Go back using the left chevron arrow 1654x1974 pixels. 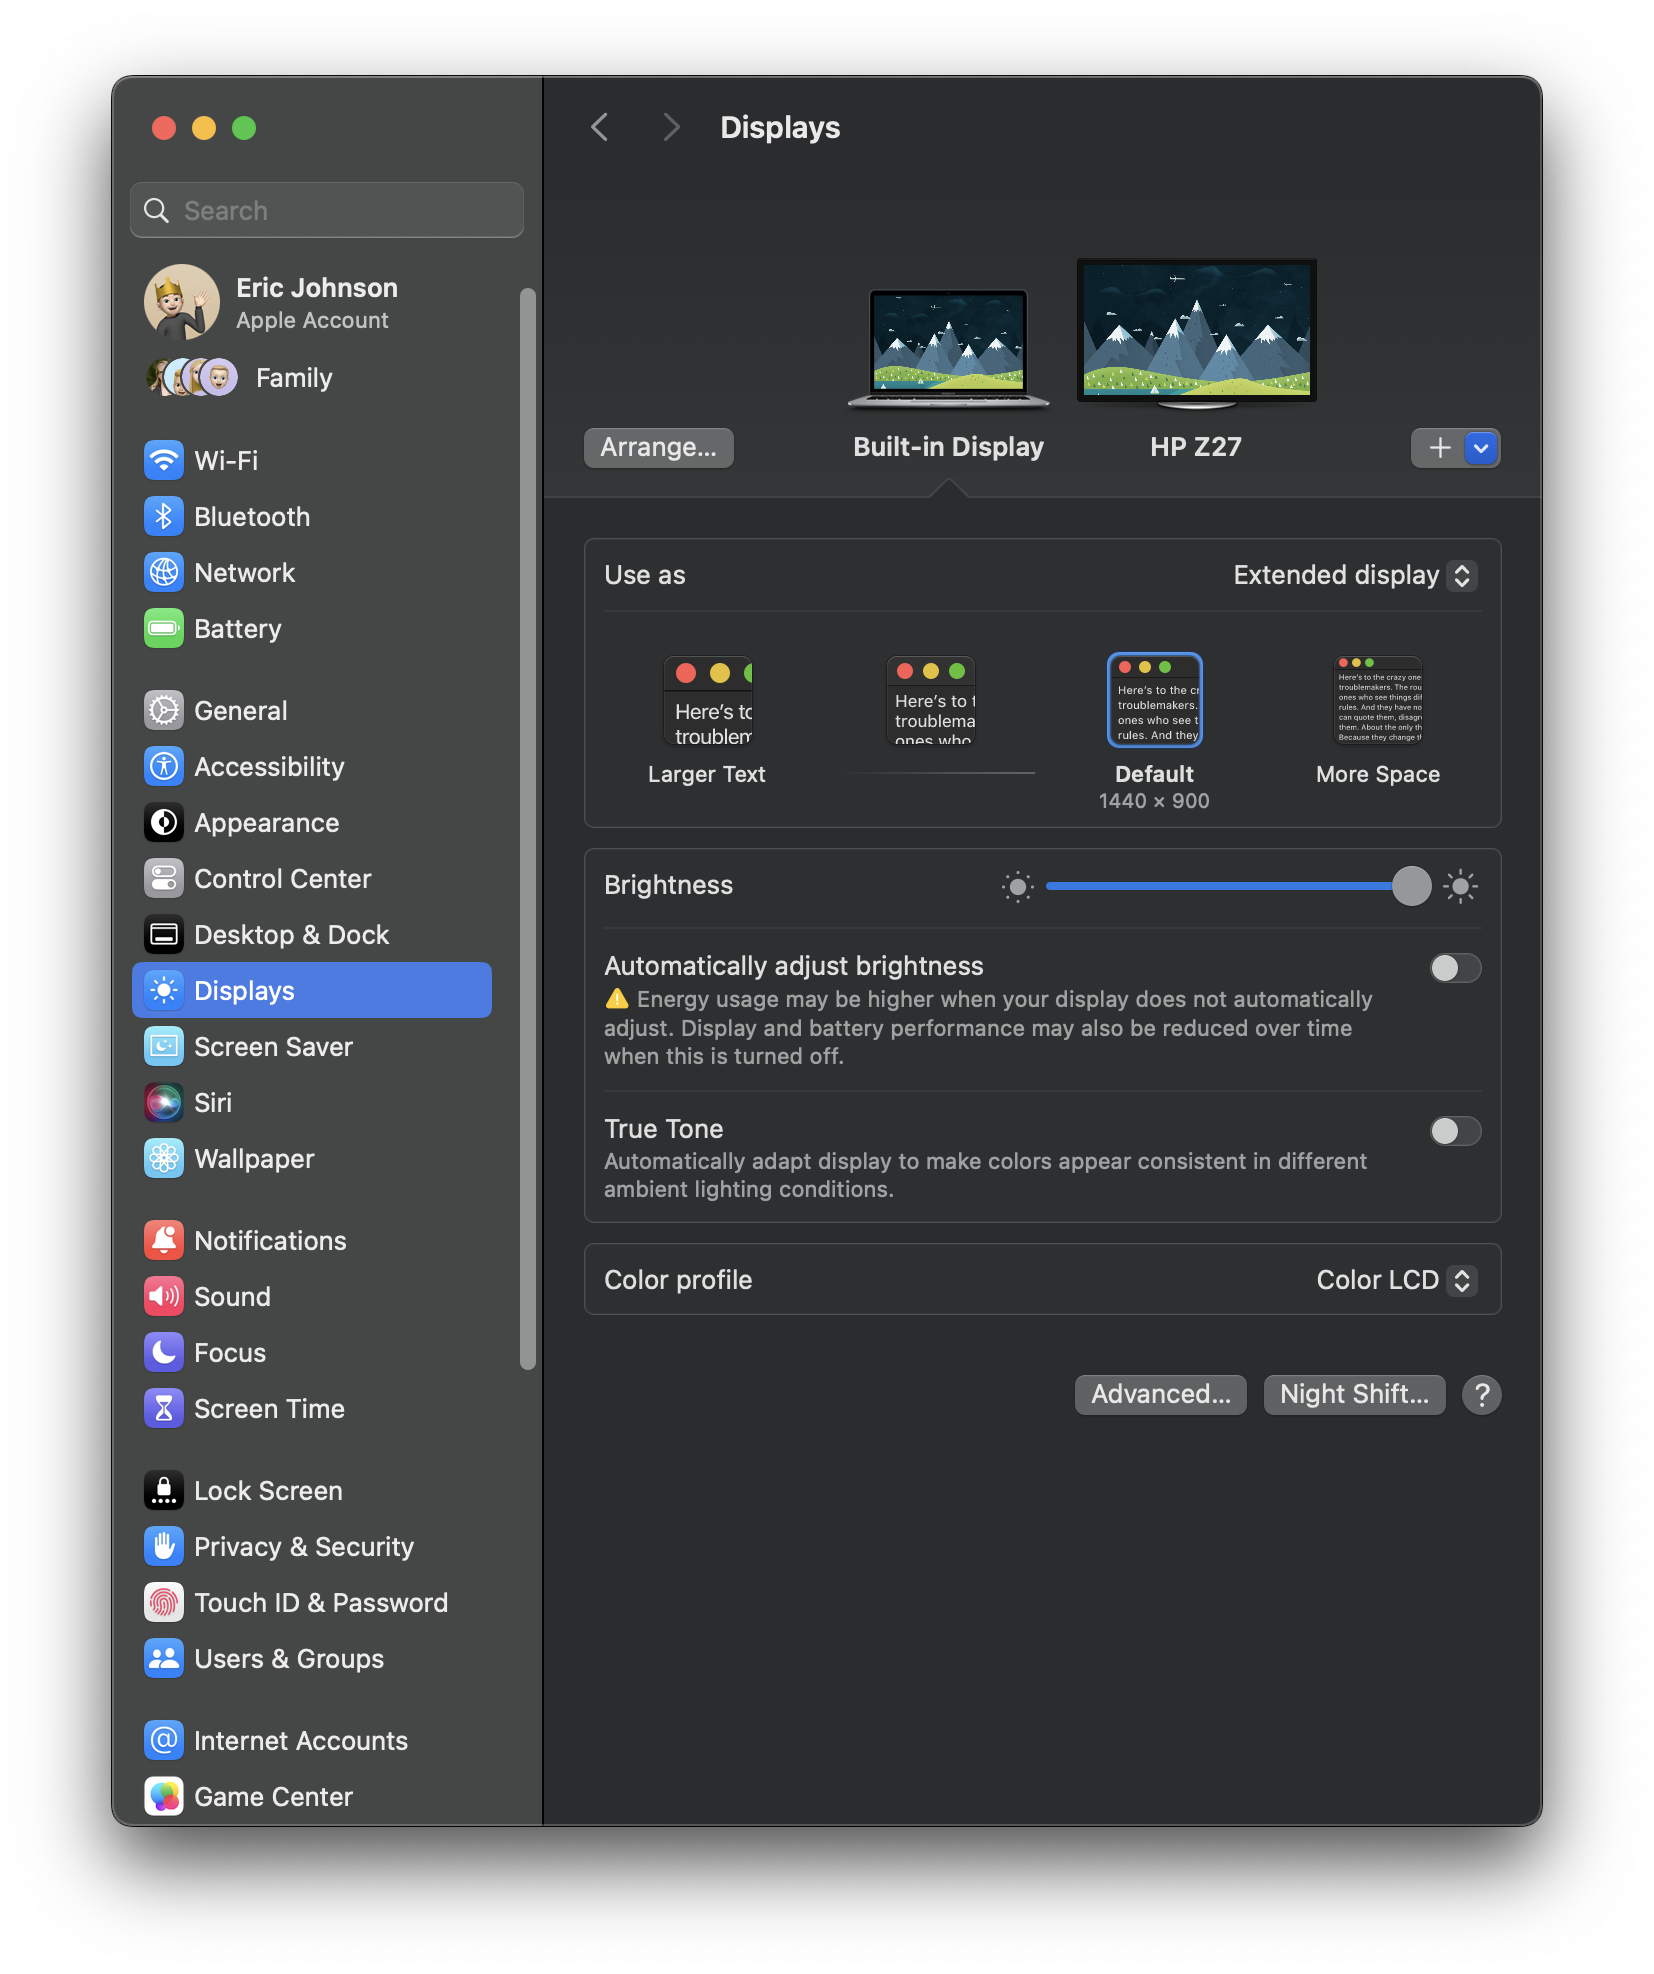point(600,127)
